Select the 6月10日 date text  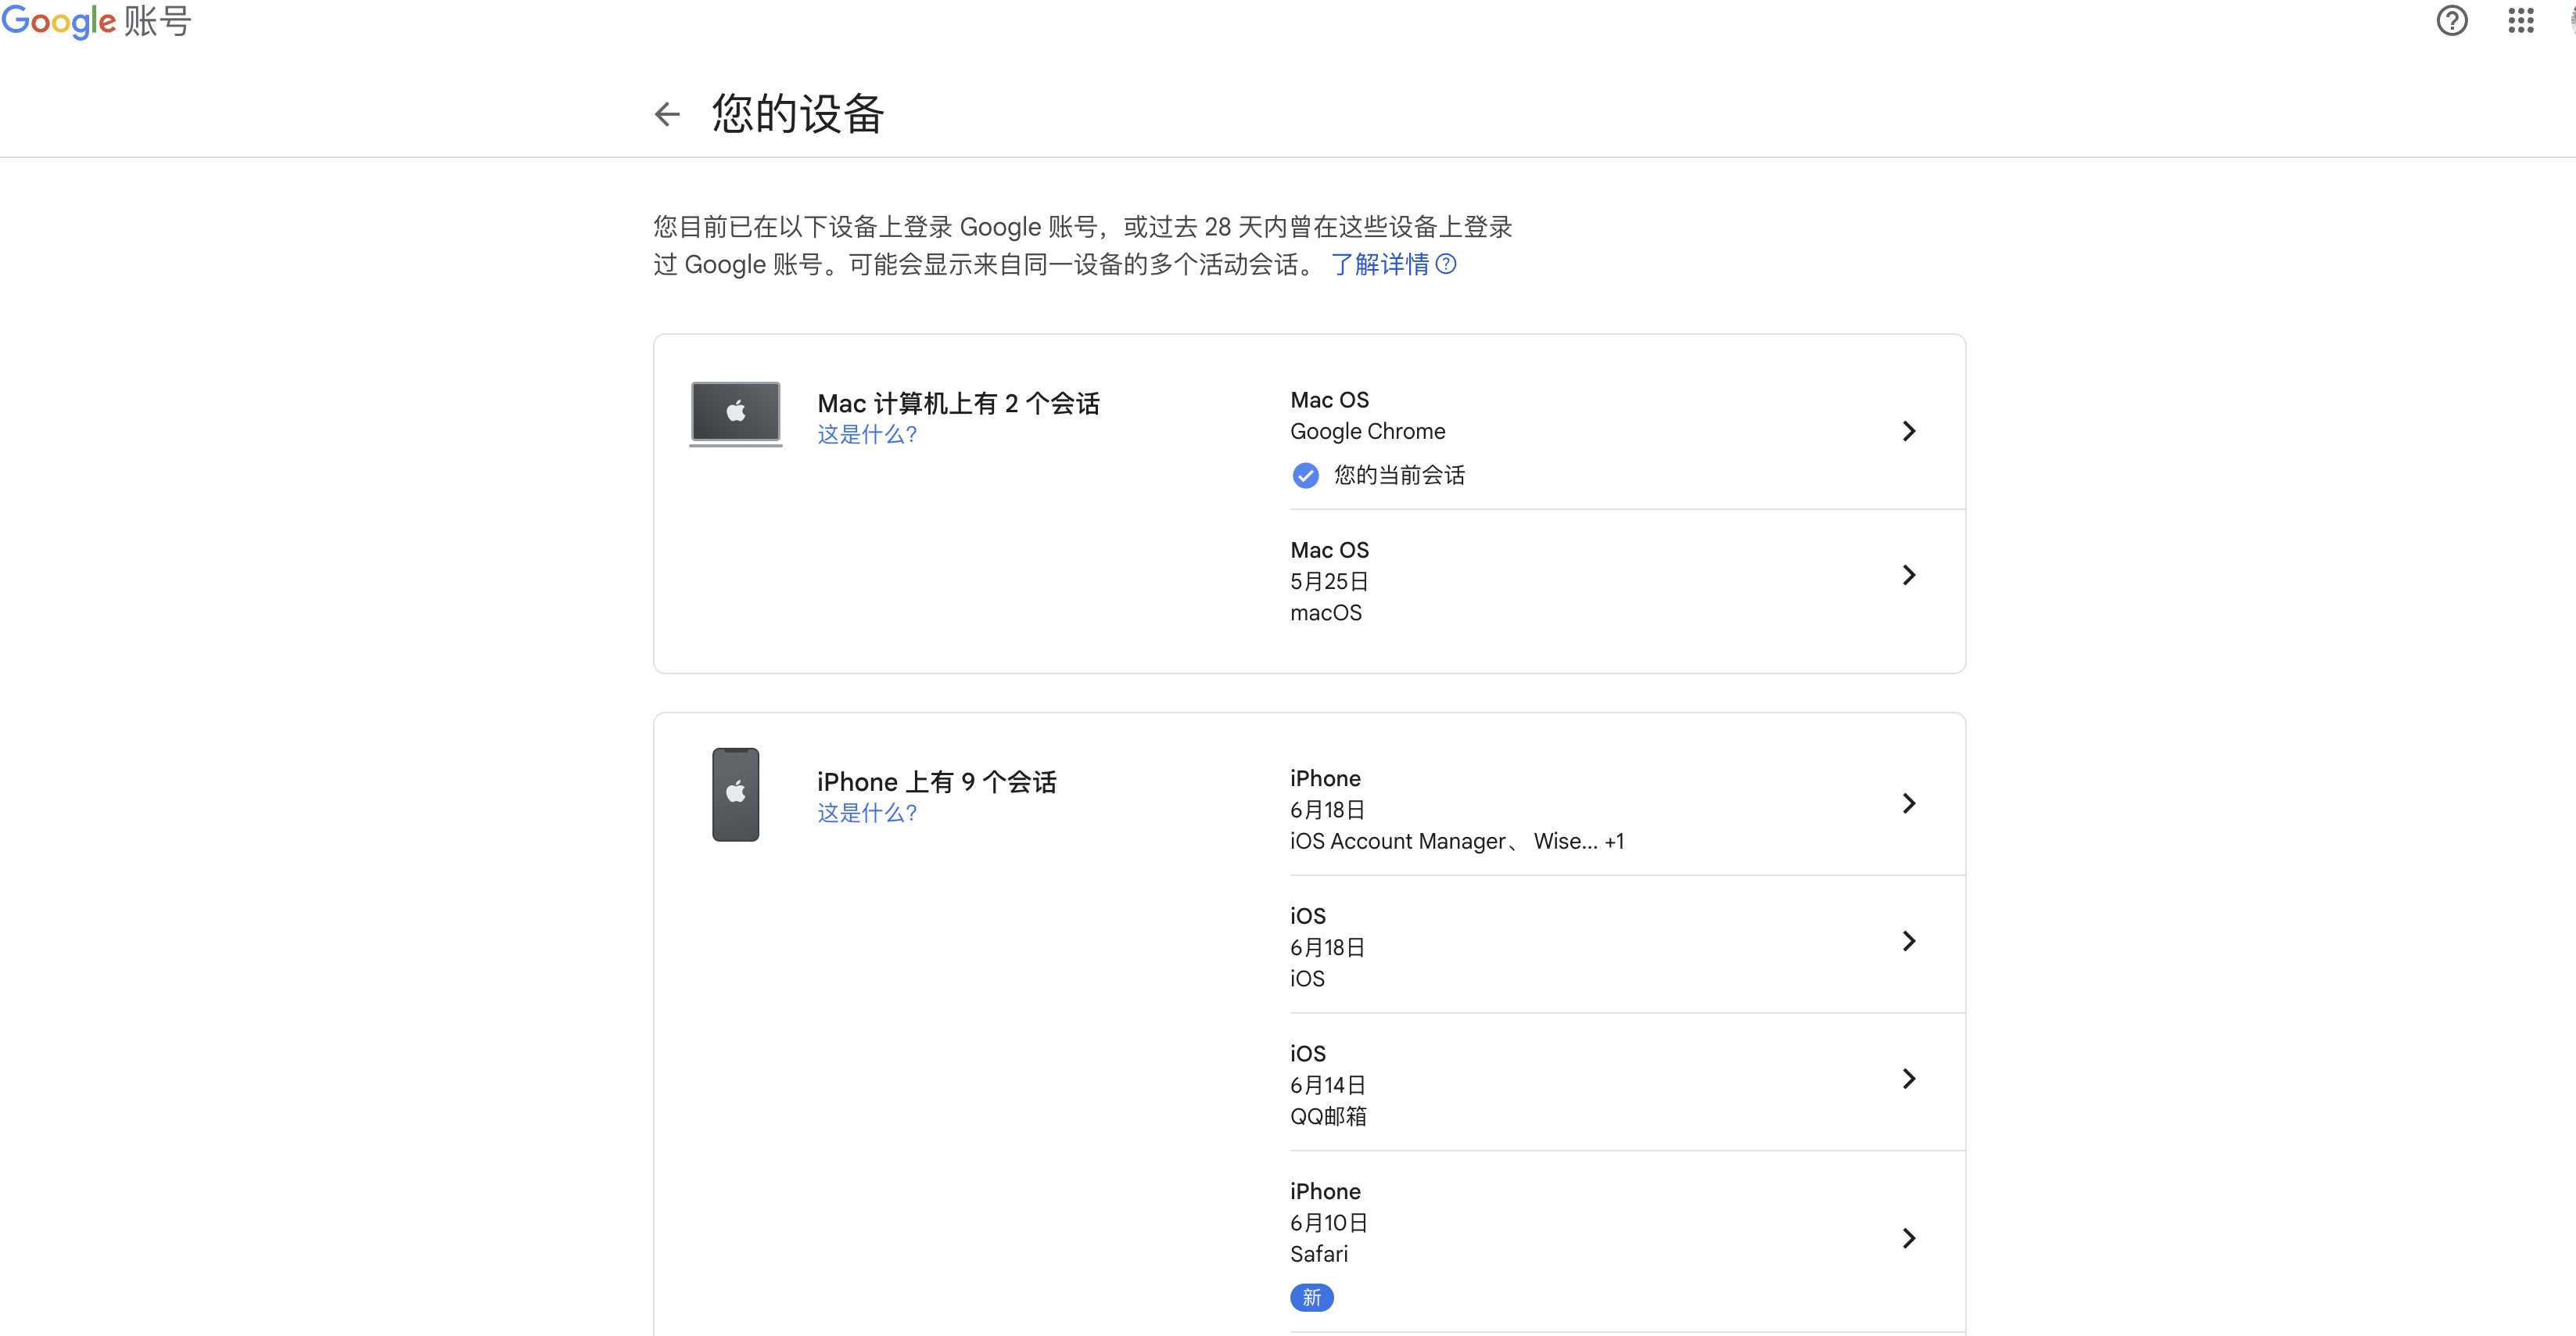point(1329,1223)
